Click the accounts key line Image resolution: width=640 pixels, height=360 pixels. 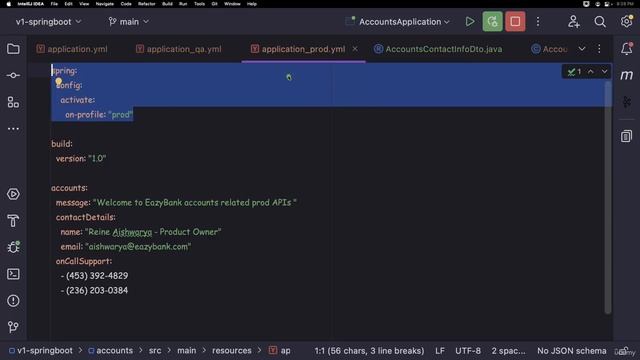(x=69, y=188)
